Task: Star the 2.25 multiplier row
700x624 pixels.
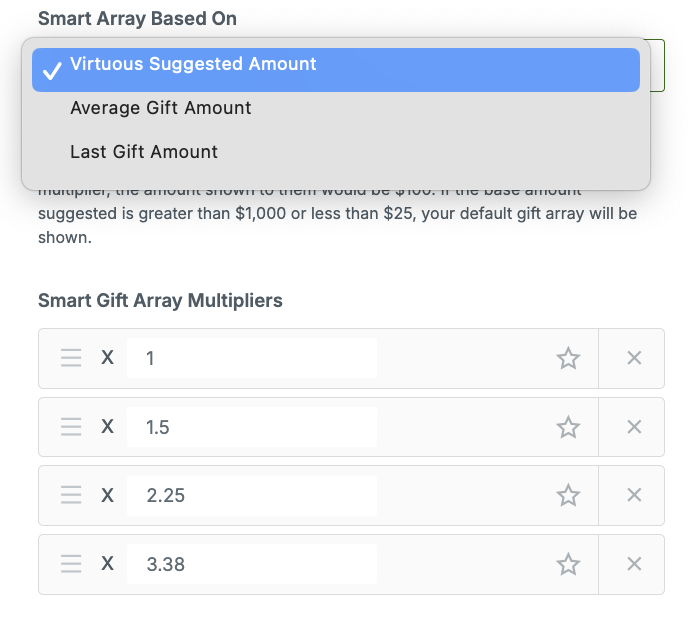Action: [568, 495]
